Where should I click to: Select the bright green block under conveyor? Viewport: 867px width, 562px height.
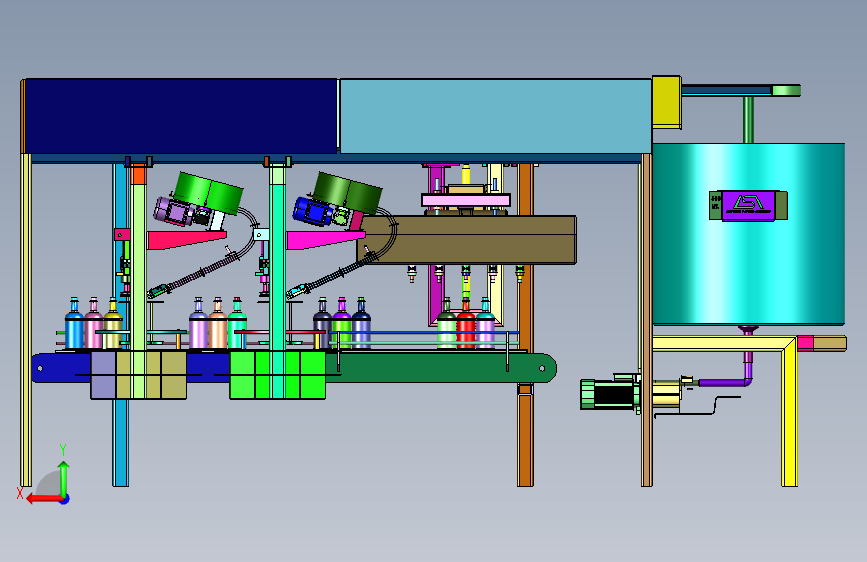[278, 375]
